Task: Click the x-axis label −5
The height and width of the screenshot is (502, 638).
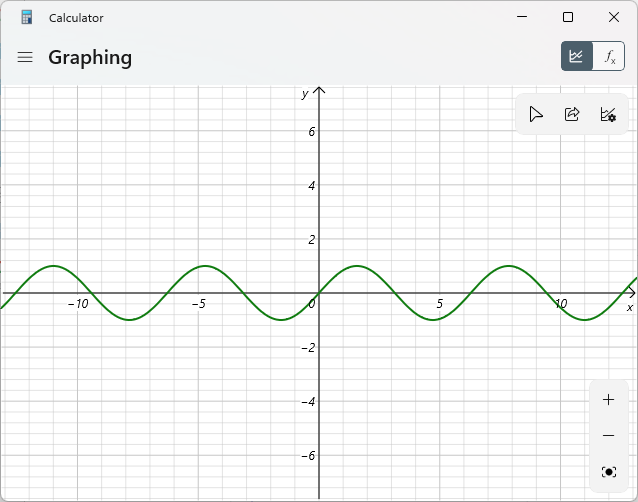Action: 199,304
